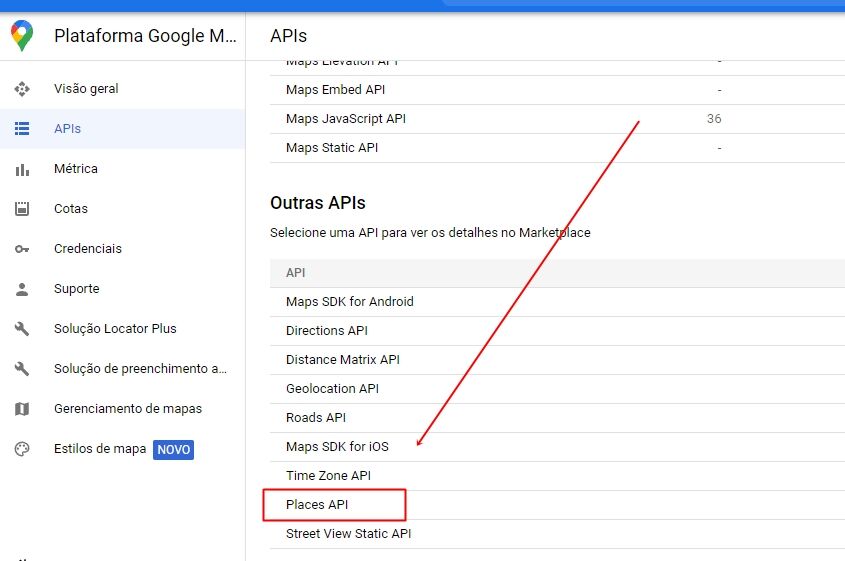The height and width of the screenshot is (561, 845).
Task: Click the Credenciais key icon
Action: point(22,249)
